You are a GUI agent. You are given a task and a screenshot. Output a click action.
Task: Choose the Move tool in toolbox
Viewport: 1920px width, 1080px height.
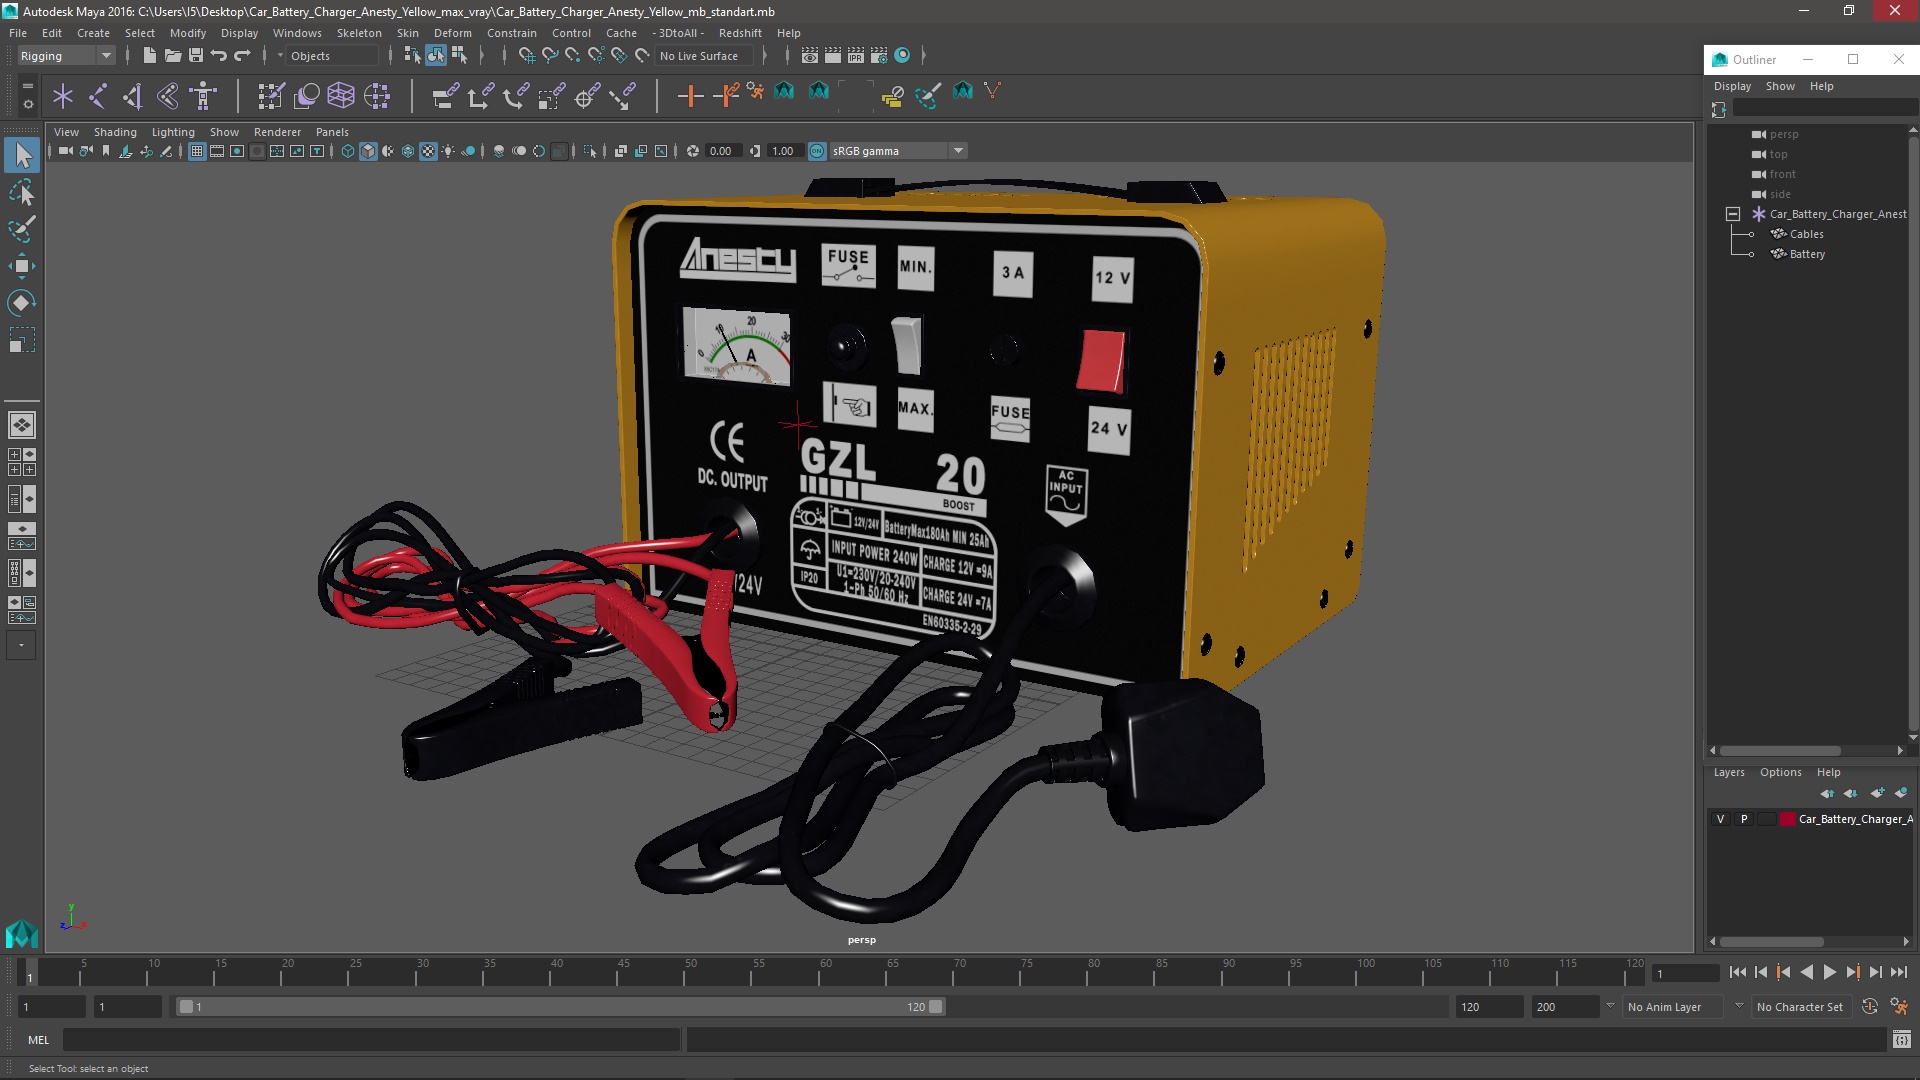pos(22,266)
